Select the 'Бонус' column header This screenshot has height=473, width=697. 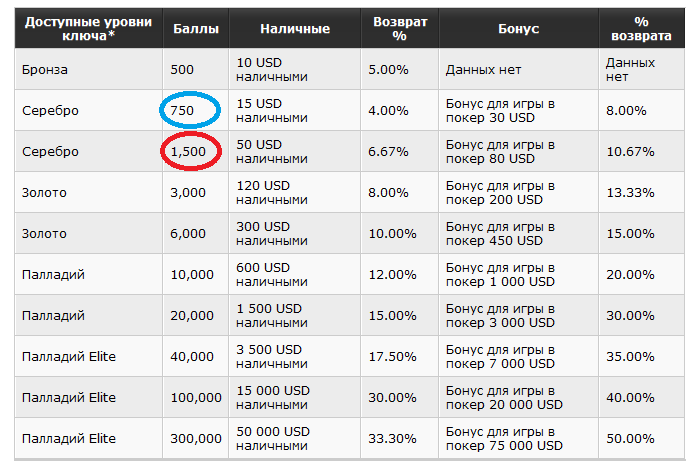click(x=518, y=29)
